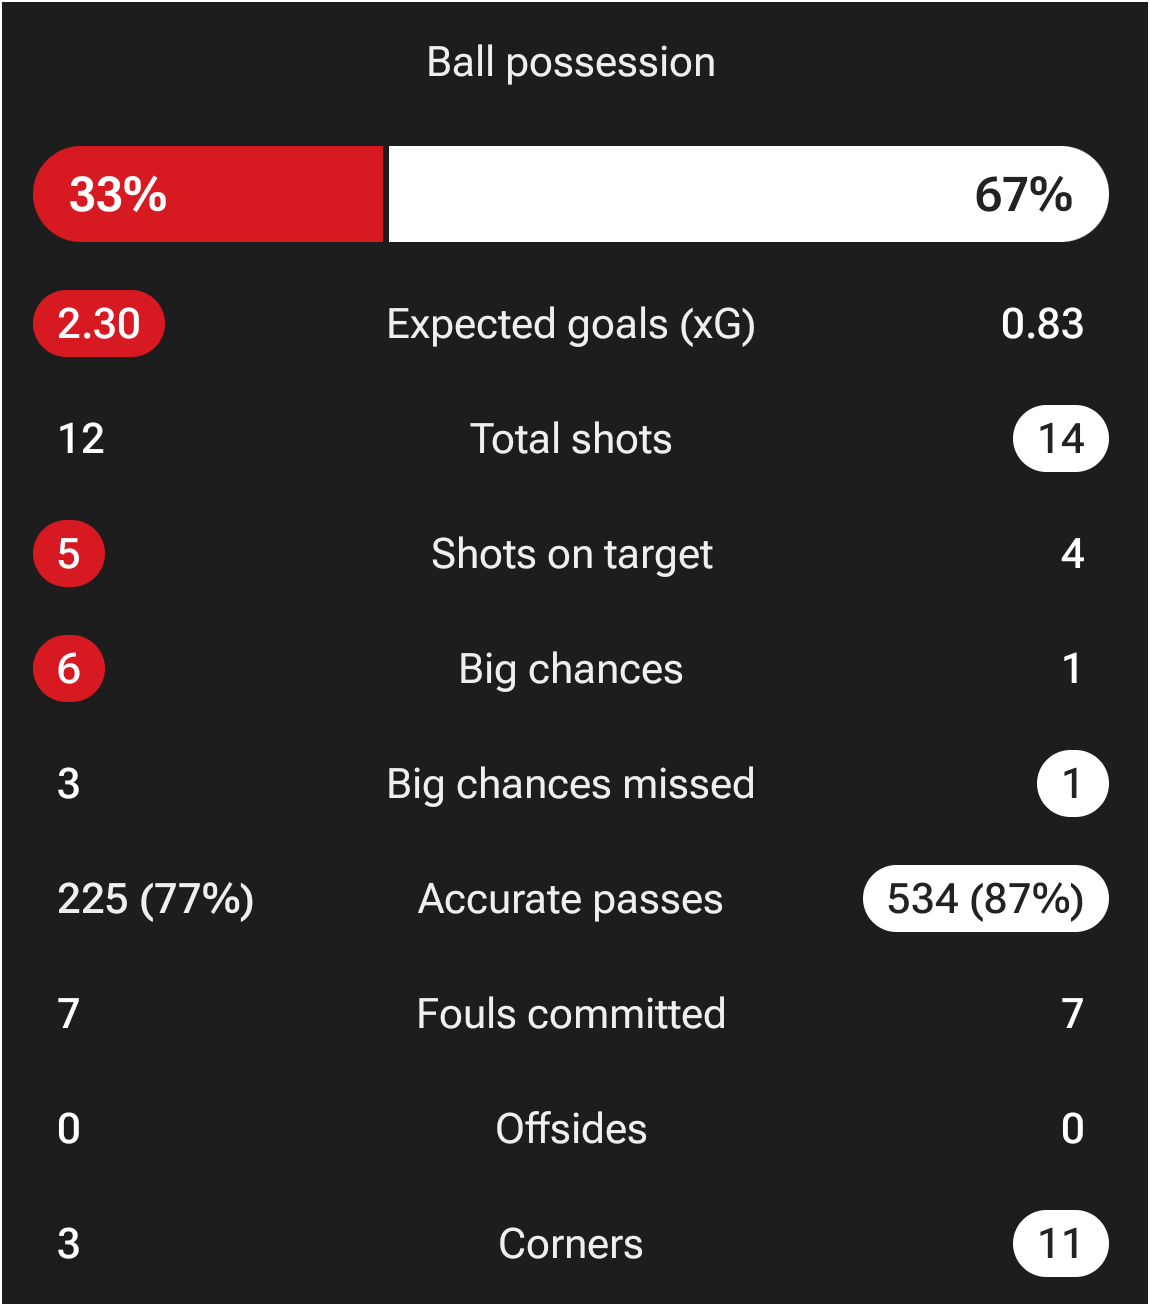Click the 0.83 expected goals value
The height and width of the screenshot is (1306, 1150).
click(x=1042, y=324)
